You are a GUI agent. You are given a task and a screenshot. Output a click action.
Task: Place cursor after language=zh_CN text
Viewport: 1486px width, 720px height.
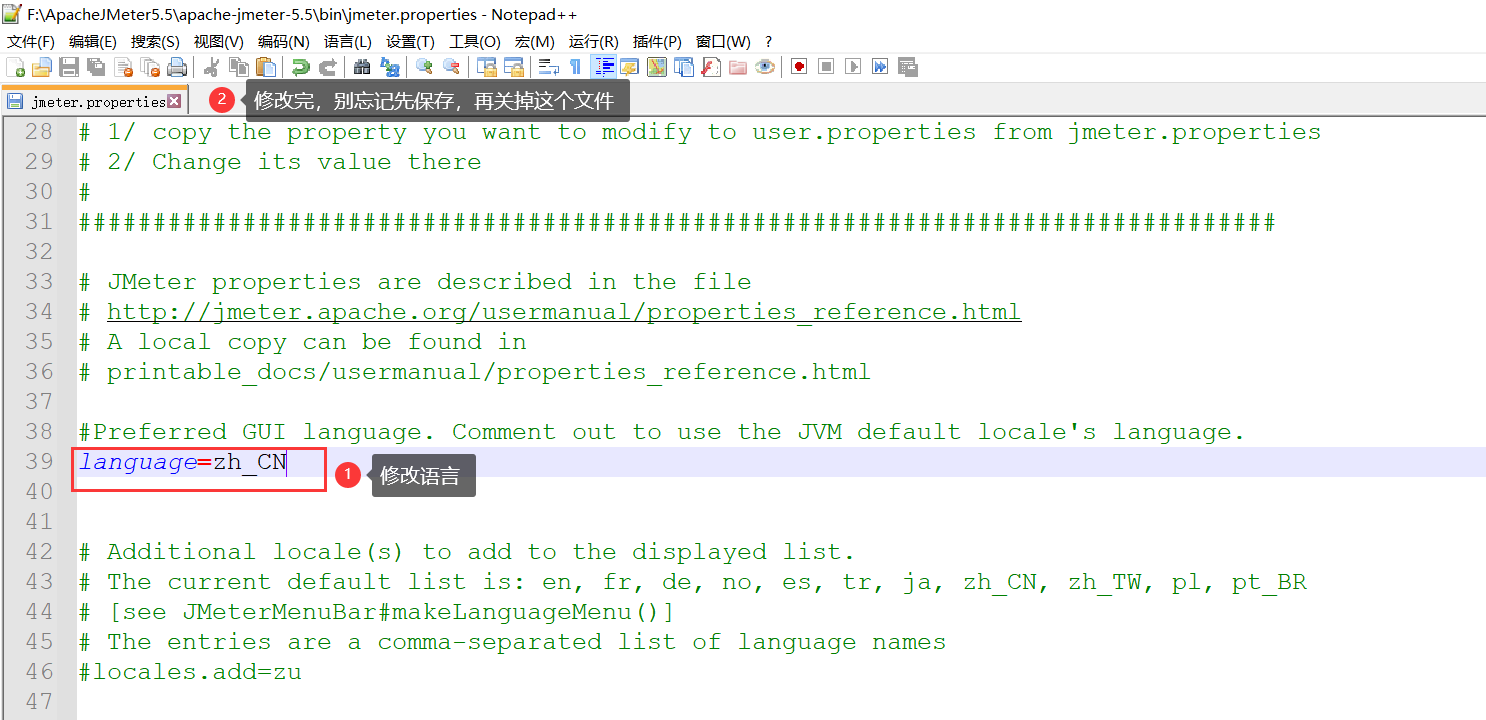point(287,462)
